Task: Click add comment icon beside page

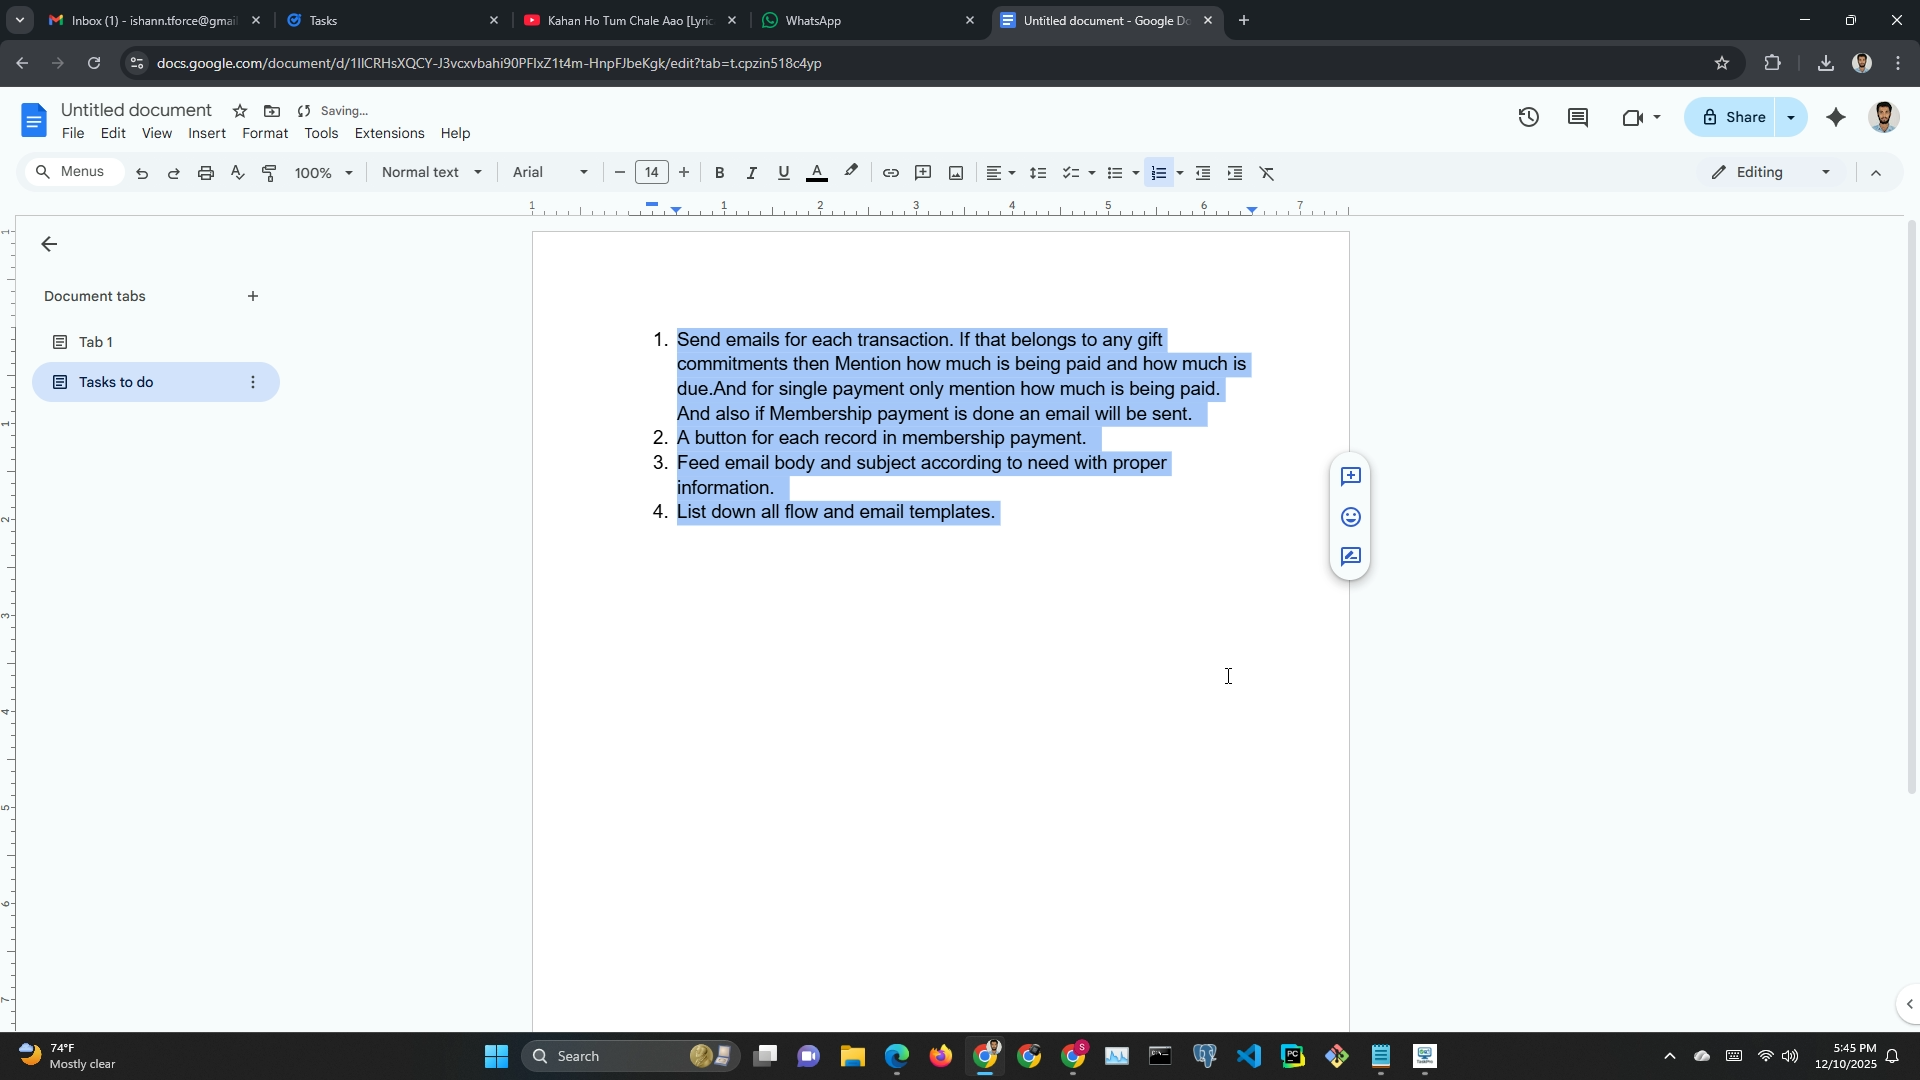Action: (1350, 477)
